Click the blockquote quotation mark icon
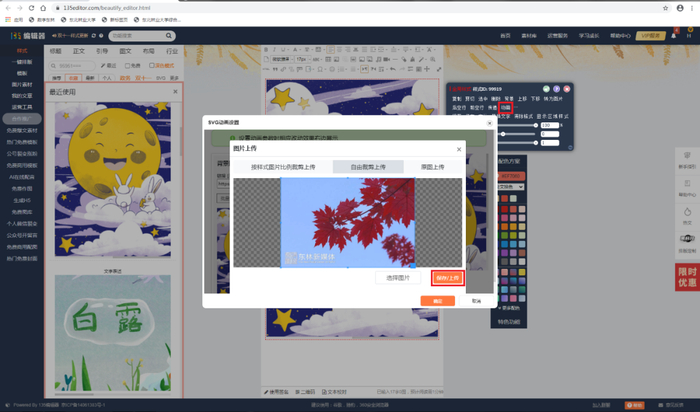Image resolution: width=700 pixels, height=412 pixels. [x=275, y=69]
